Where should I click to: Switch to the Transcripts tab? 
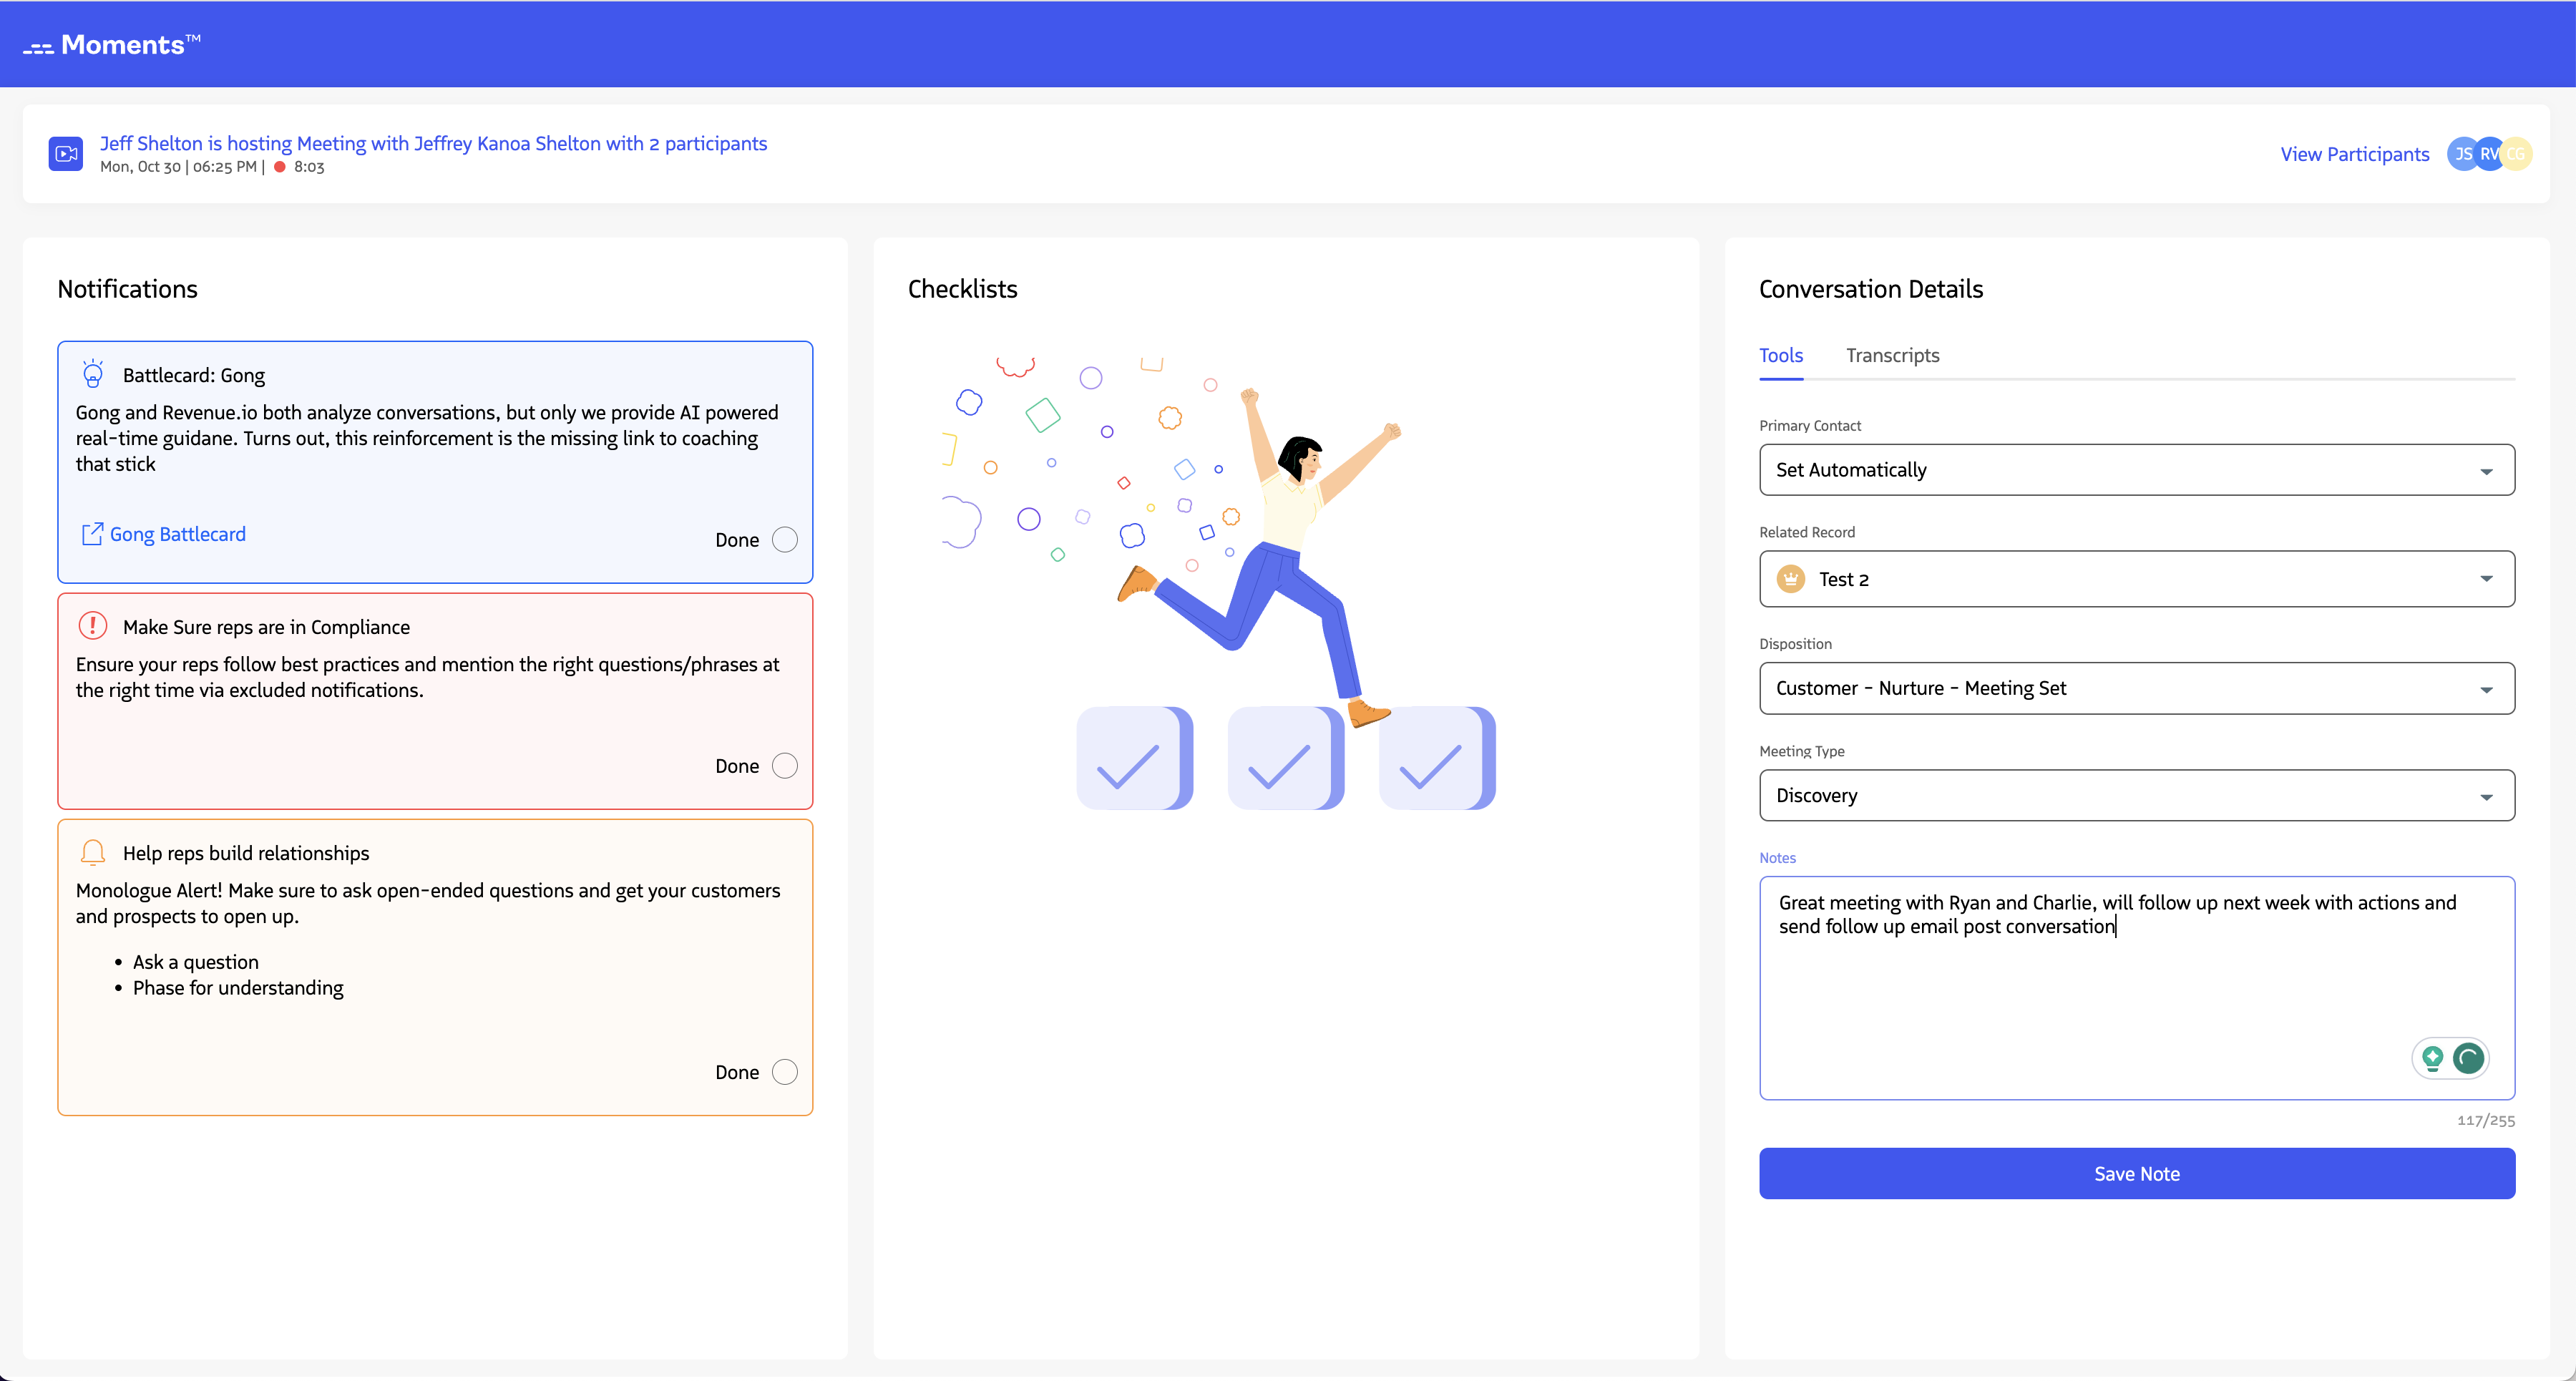coord(1892,355)
